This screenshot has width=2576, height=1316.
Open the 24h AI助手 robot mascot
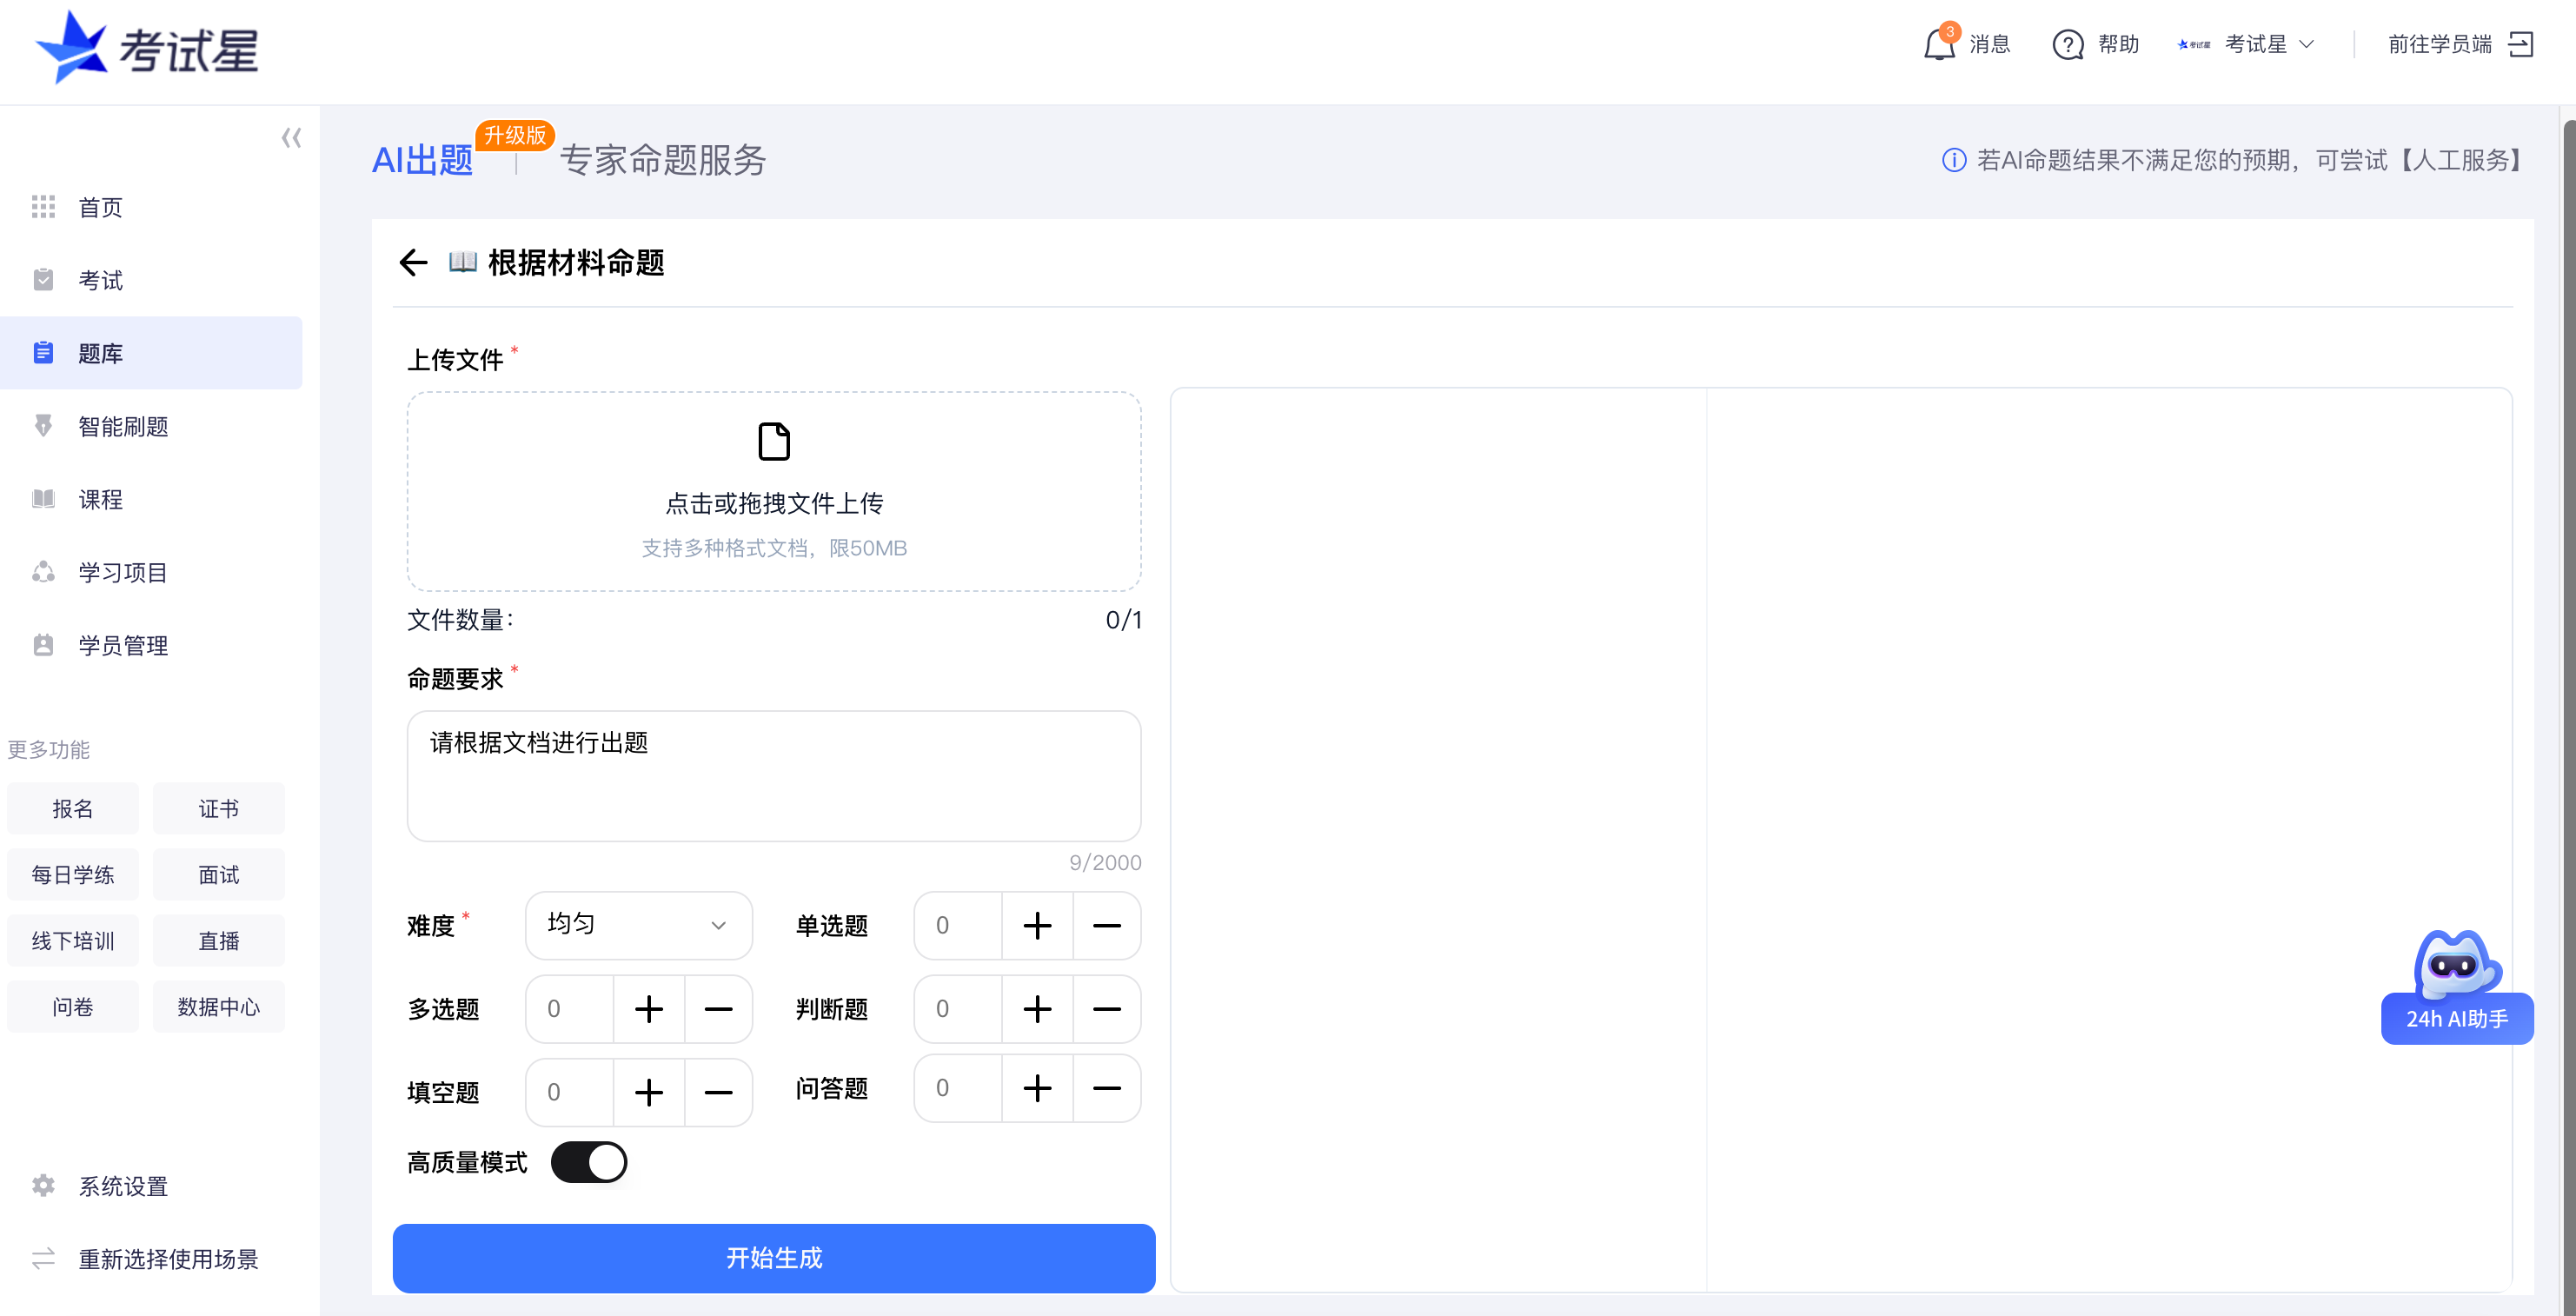pos(2455,965)
